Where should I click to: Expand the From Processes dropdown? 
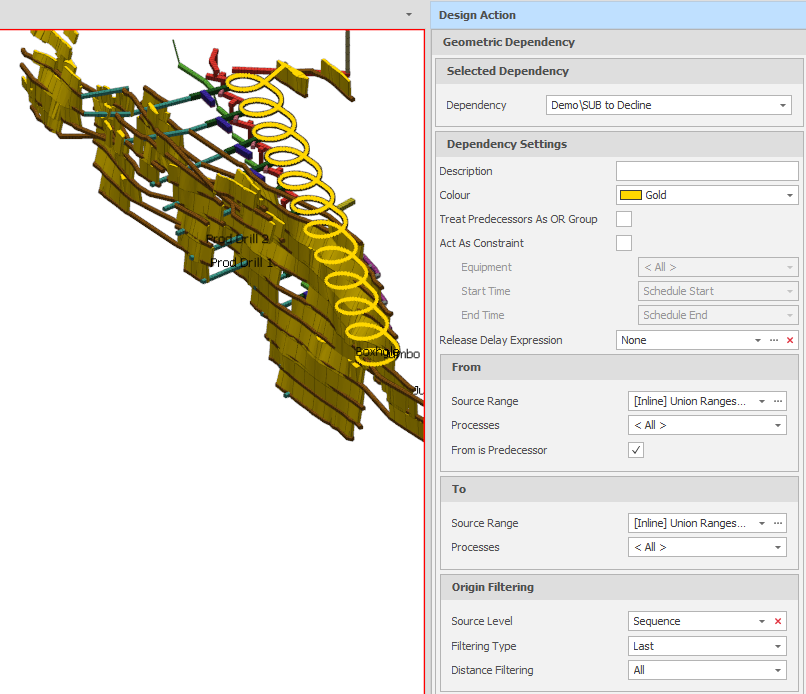click(778, 425)
